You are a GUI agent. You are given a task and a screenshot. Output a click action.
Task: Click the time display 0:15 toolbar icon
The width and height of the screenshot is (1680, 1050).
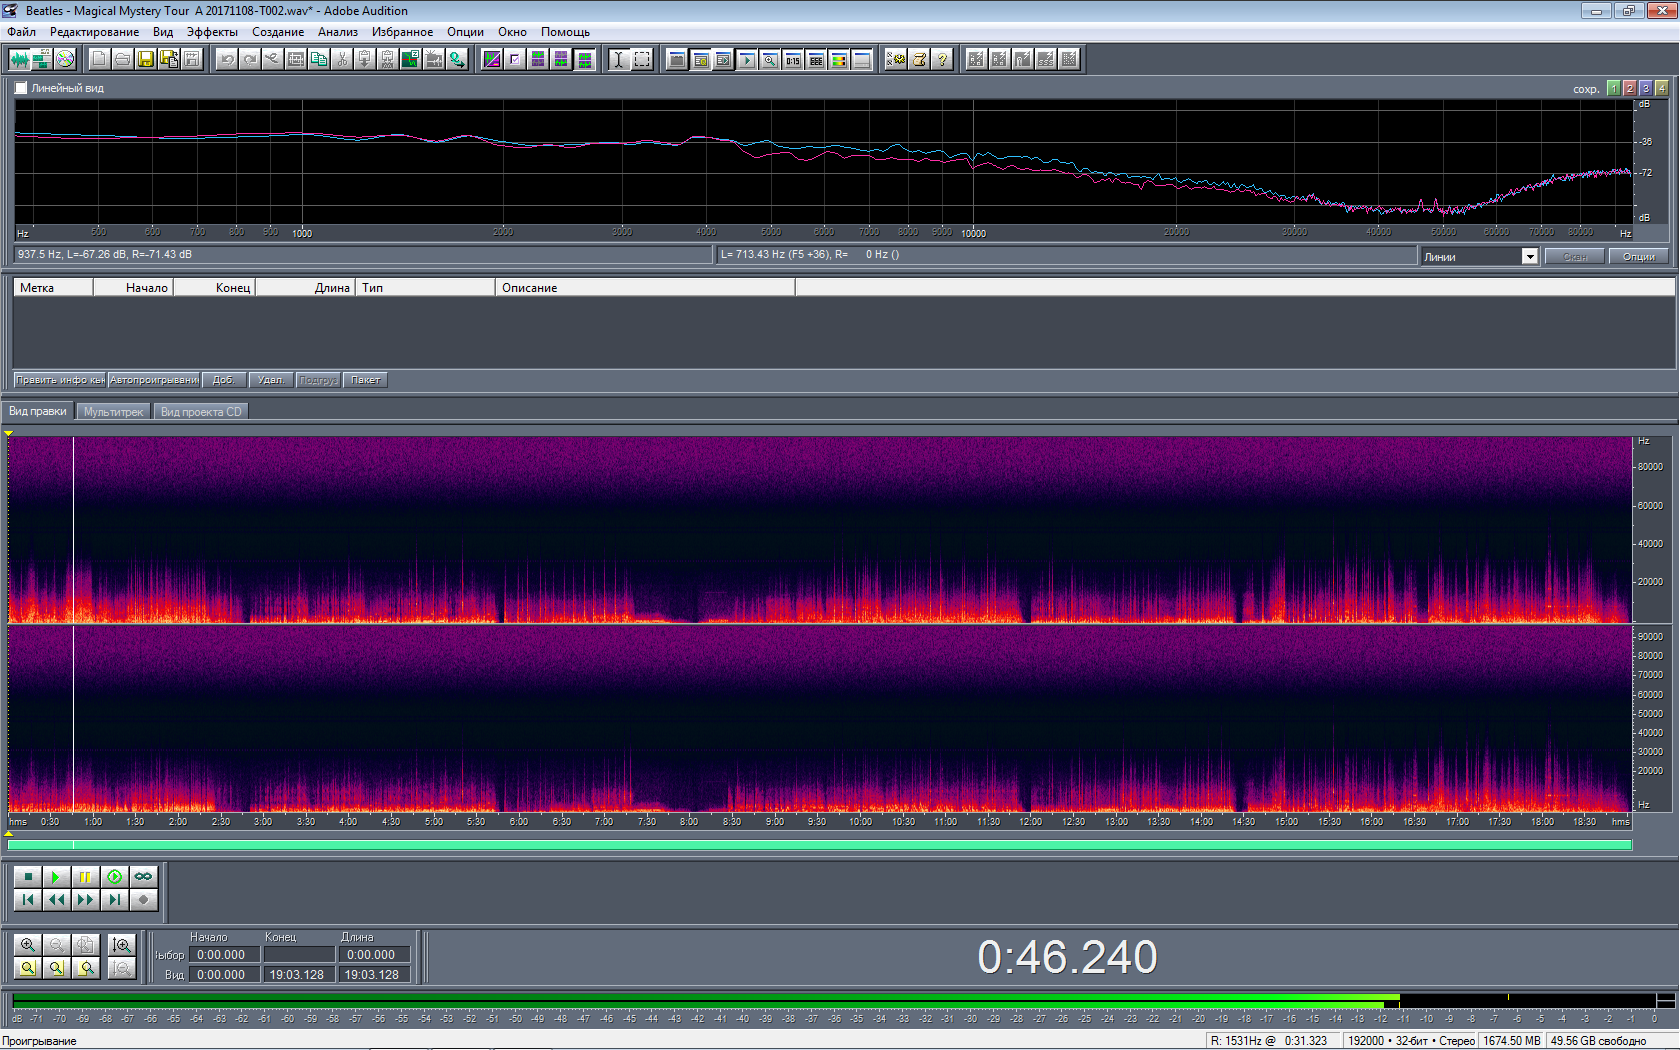point(792,59)
